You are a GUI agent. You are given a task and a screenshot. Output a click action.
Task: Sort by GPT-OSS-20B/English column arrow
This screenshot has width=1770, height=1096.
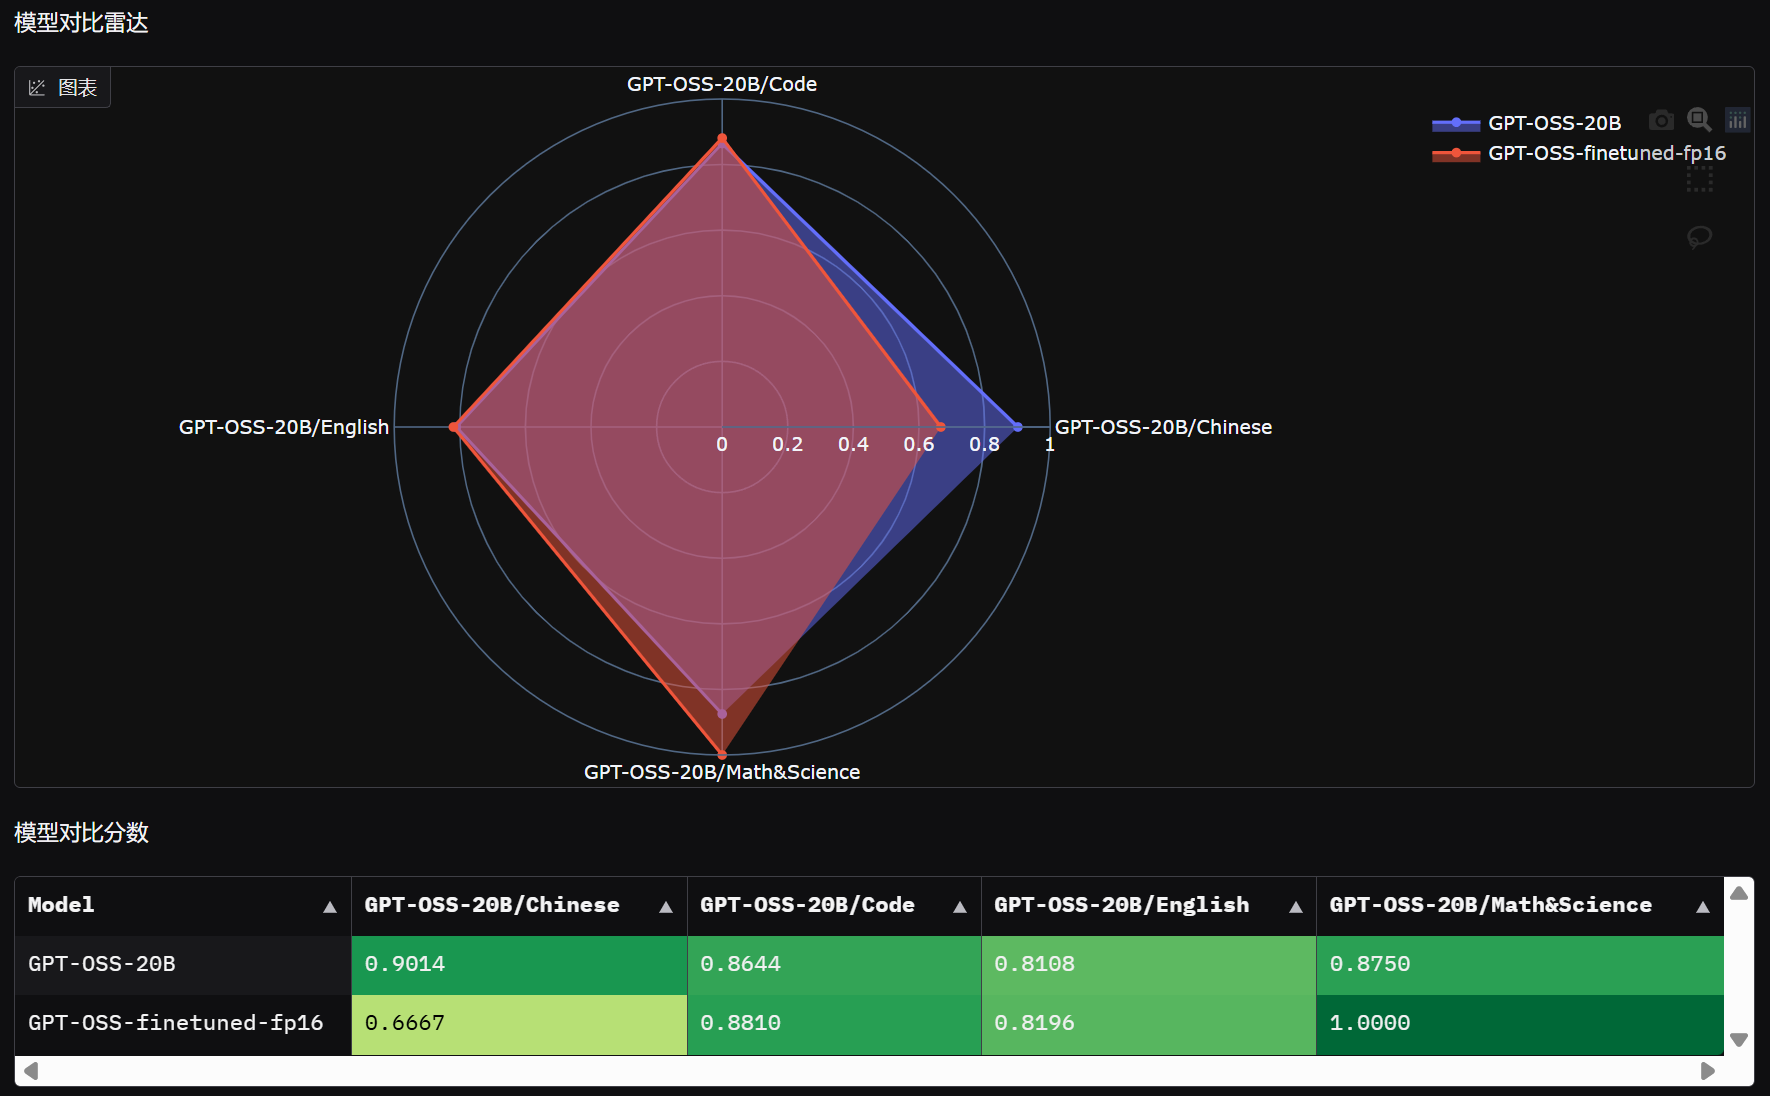pos(1295,907)
